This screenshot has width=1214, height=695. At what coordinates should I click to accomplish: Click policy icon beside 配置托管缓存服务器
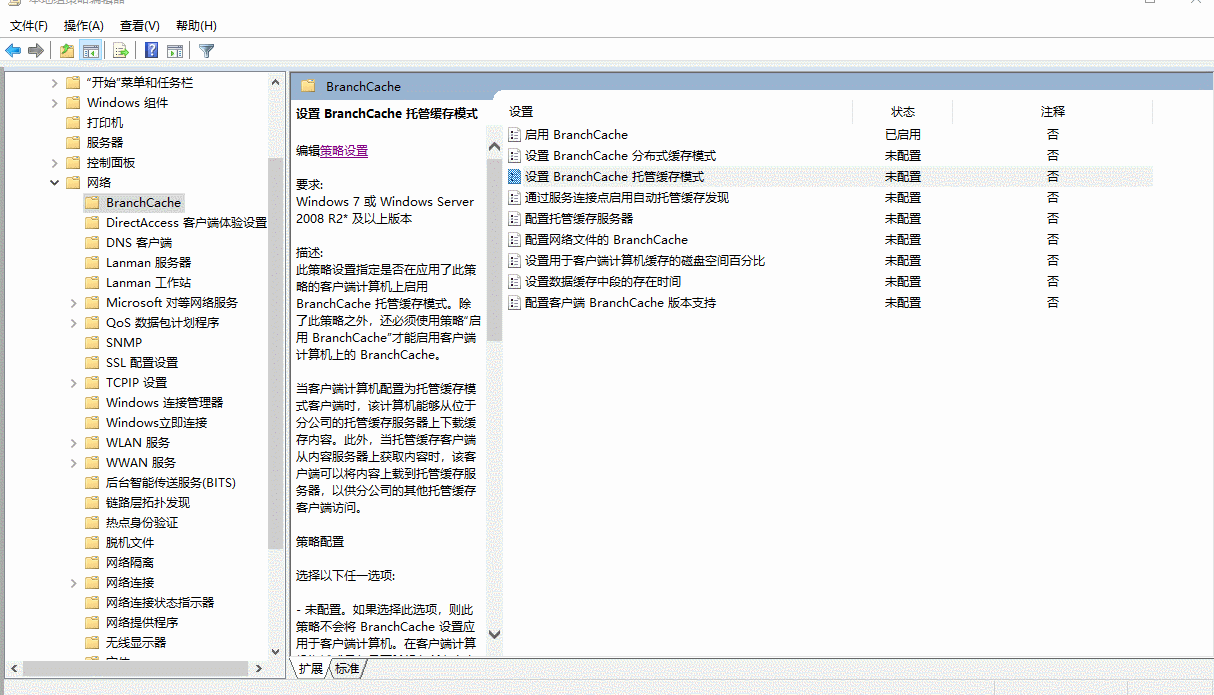point(515,219)
